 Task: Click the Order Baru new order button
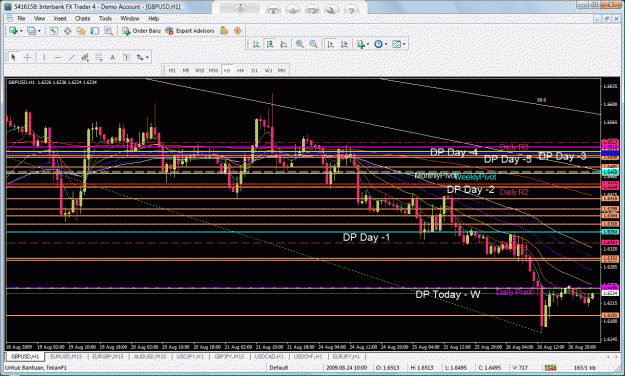tap(142, 31)
